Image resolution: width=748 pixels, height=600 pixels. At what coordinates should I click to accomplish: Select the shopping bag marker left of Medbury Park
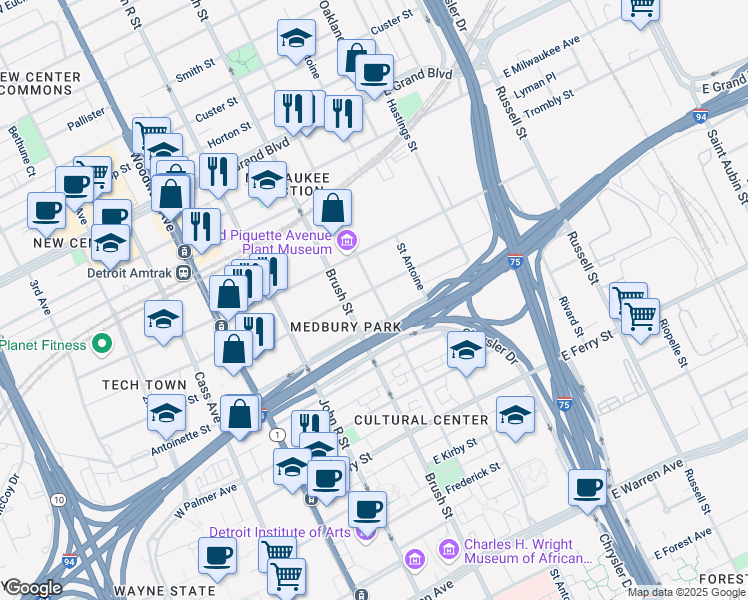pyautogui.click(x=234, y=350)
